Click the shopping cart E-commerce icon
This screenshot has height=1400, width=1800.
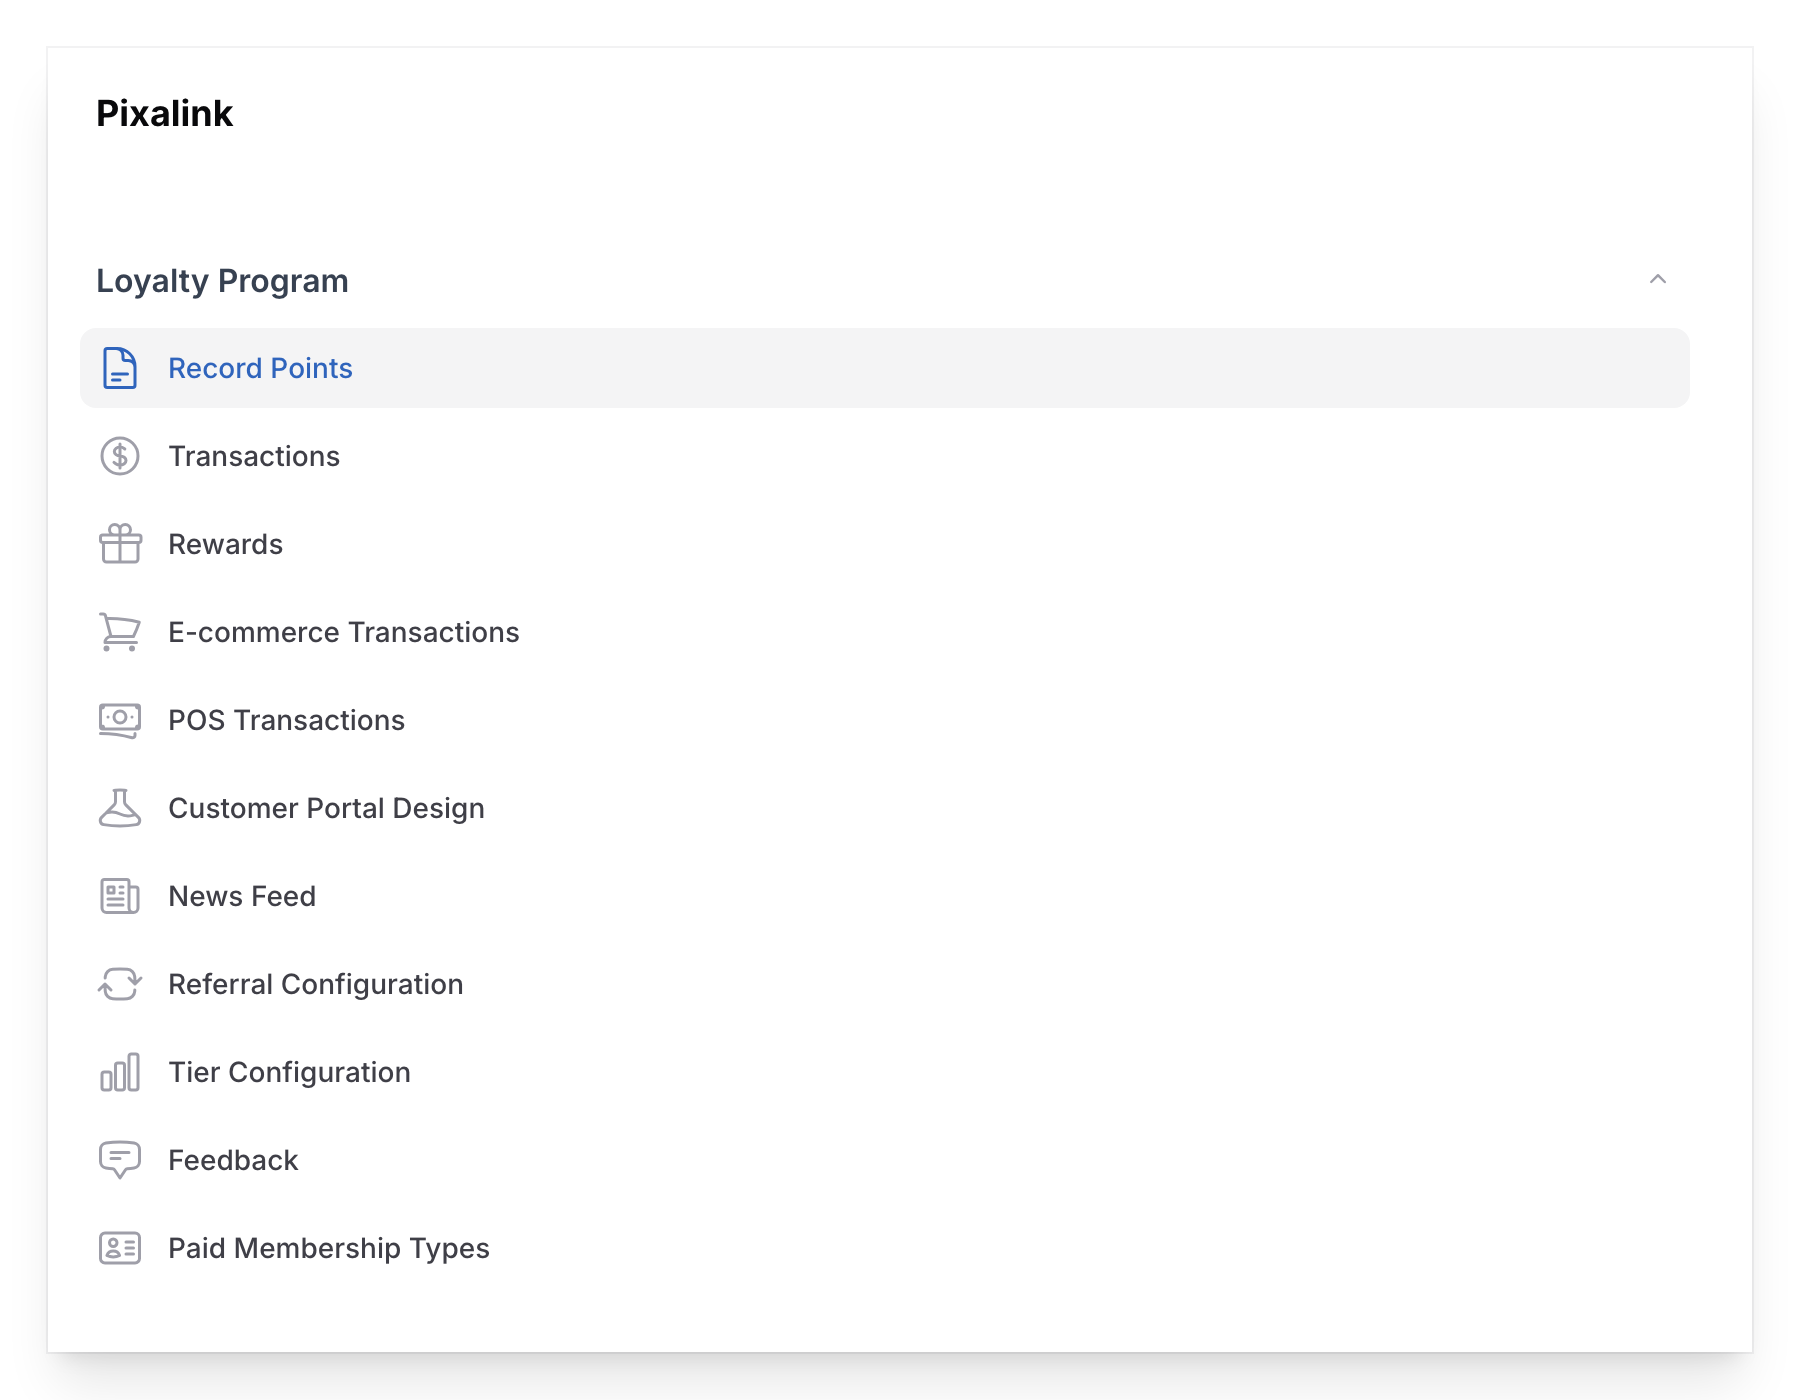[x=119, y=632]
